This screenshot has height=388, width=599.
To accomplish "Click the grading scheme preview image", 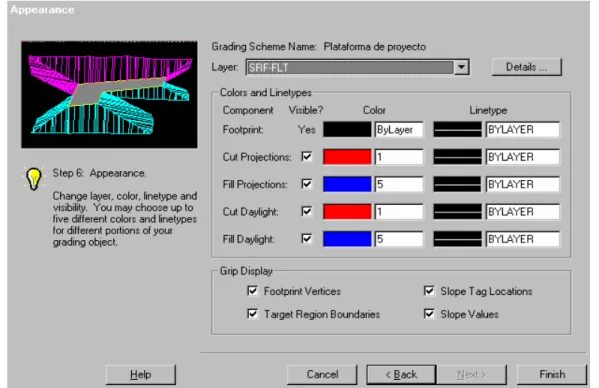I will [x=109, y=95].
